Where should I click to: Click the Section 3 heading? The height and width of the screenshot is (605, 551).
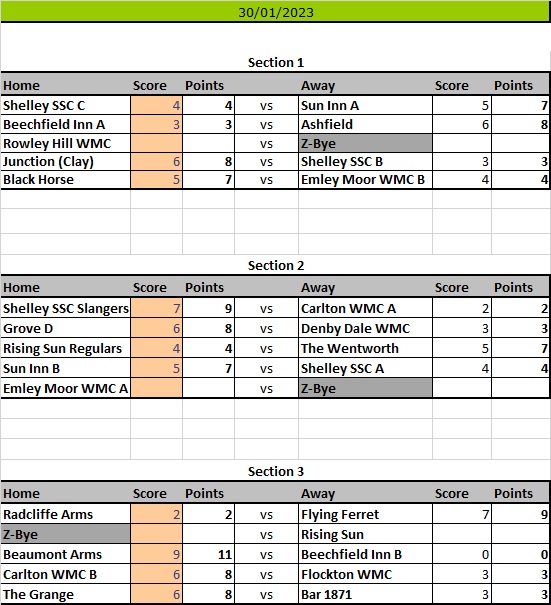[276, 471]
